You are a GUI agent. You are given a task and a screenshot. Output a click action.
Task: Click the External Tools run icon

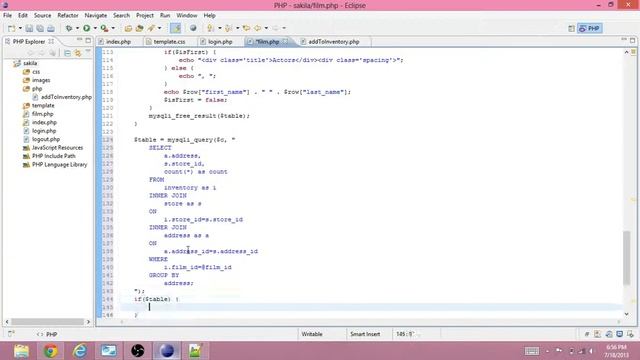[x=104, y=28]
